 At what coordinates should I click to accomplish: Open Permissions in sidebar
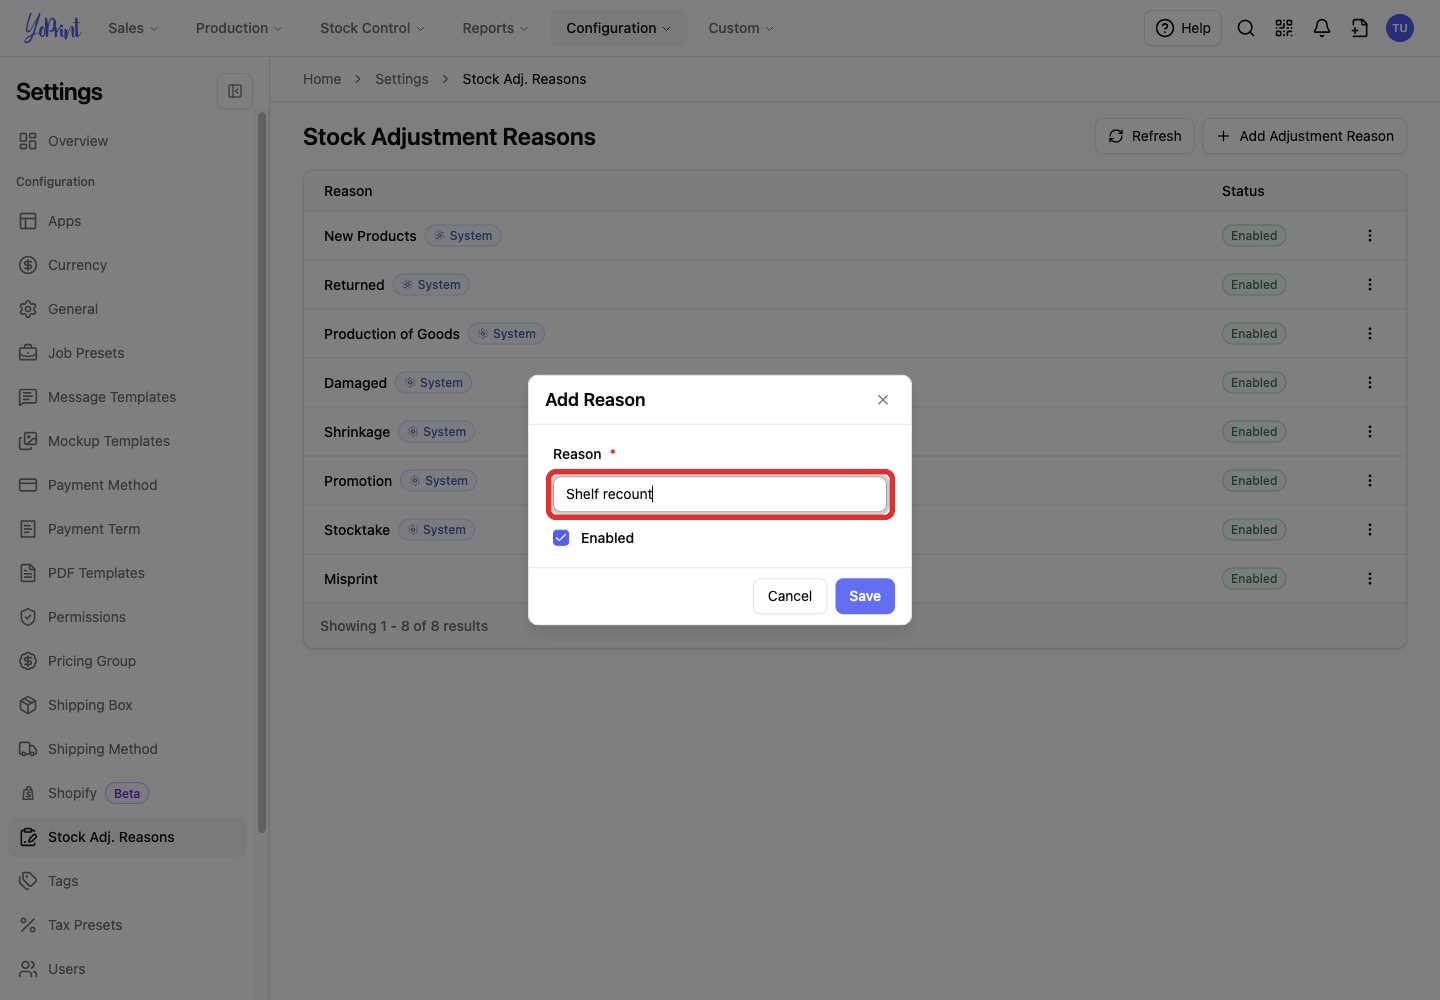[127, 617]
